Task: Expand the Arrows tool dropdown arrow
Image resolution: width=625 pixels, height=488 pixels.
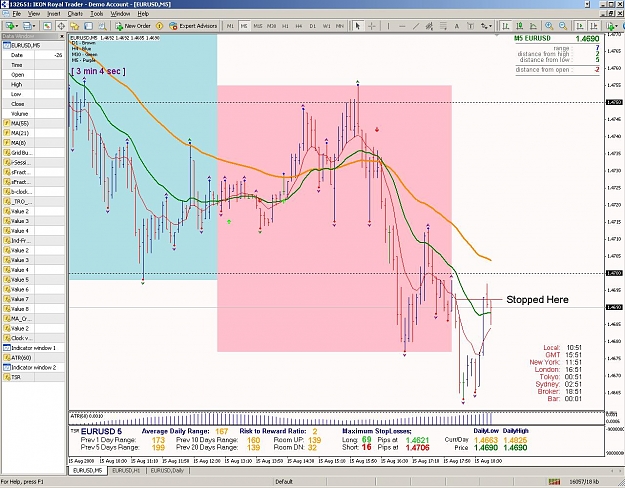Action: click(490, 26)
